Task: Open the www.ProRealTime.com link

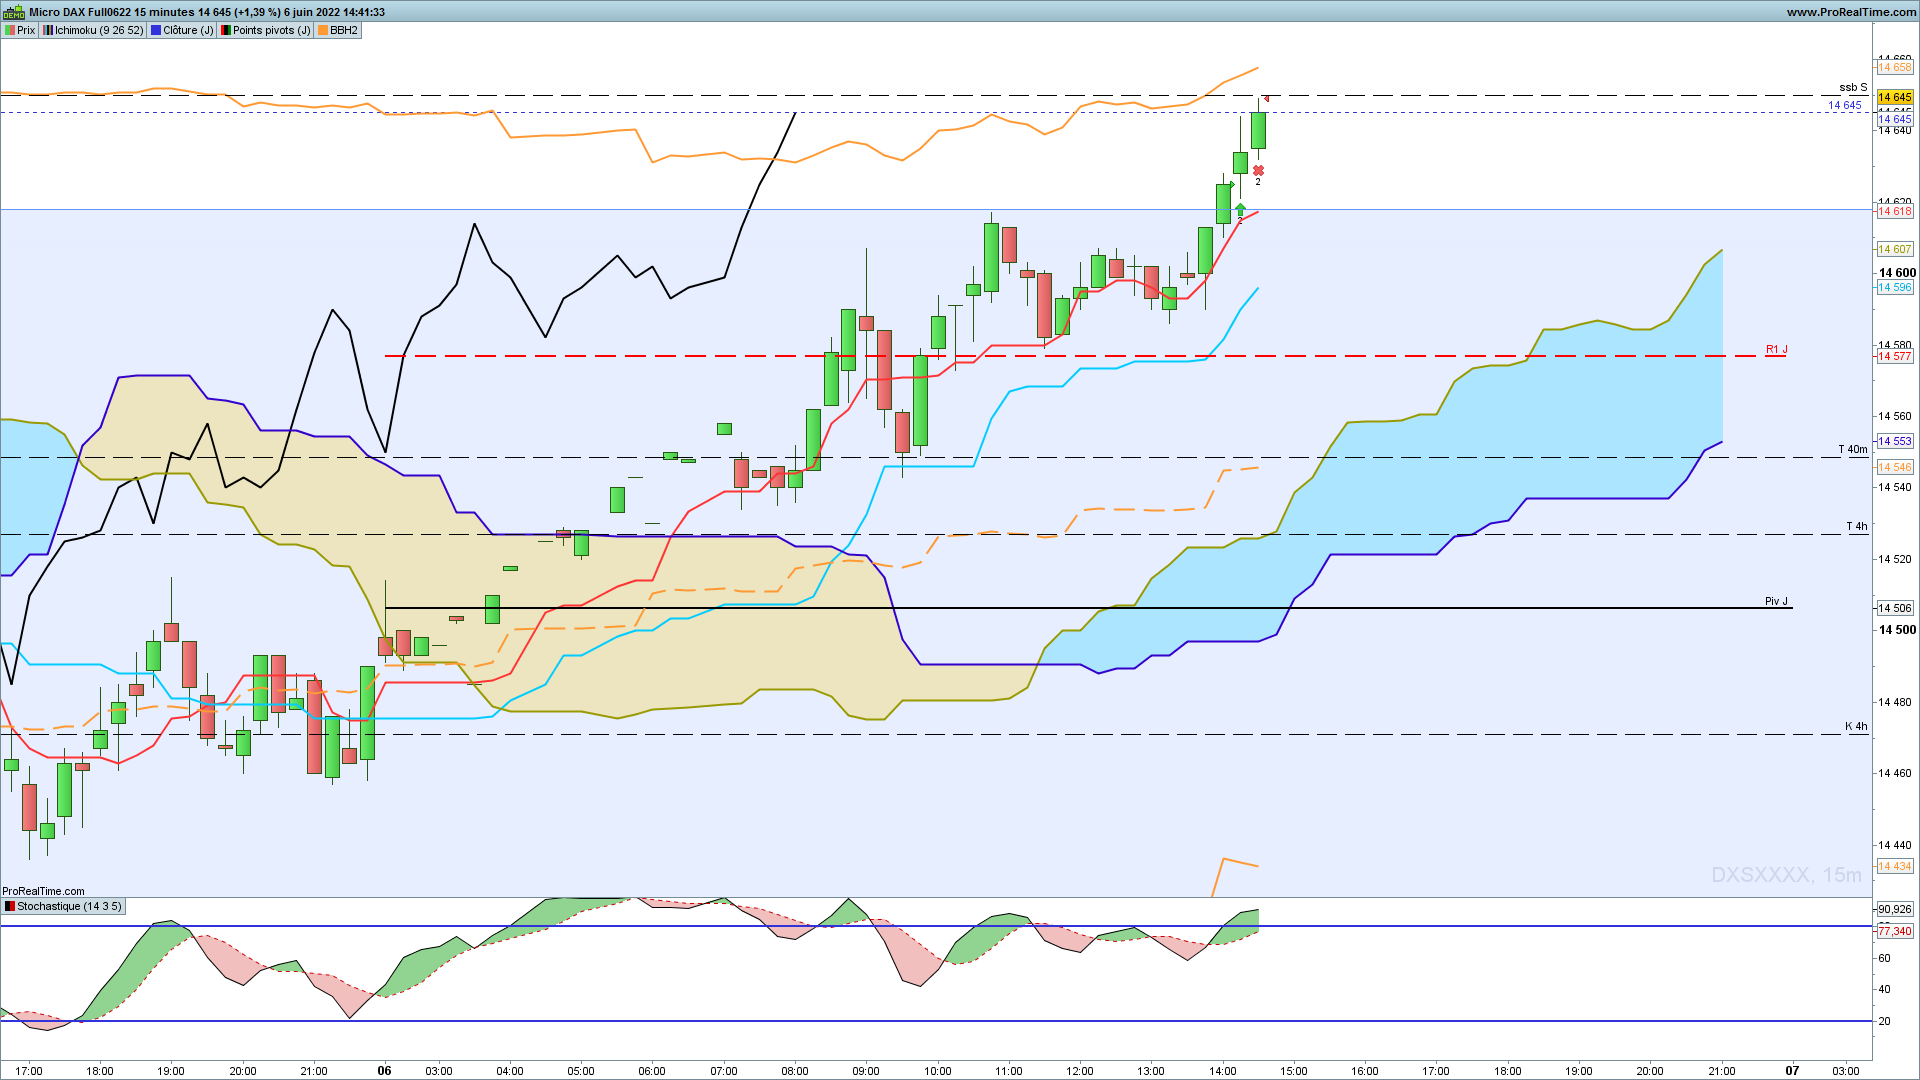Action: pos(1851,12)
